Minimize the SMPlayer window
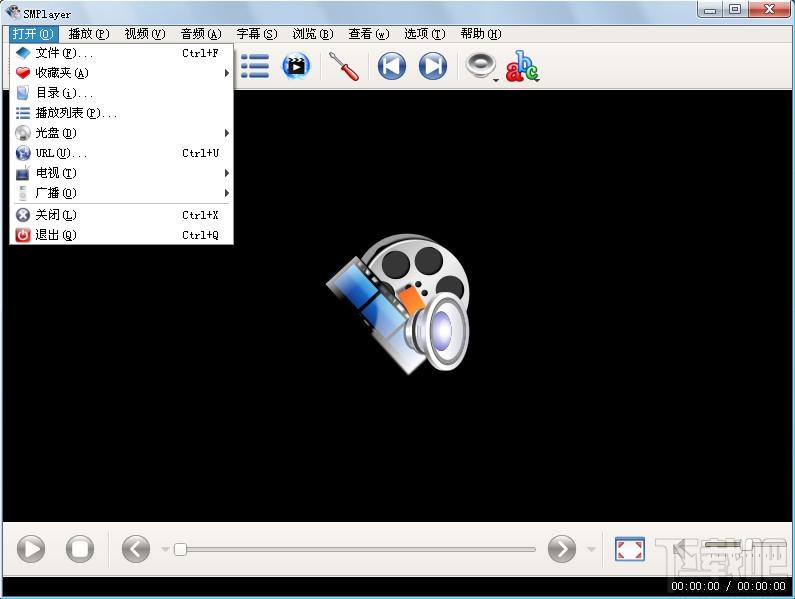Screen dimensions: 795x599 coord(710,10)
